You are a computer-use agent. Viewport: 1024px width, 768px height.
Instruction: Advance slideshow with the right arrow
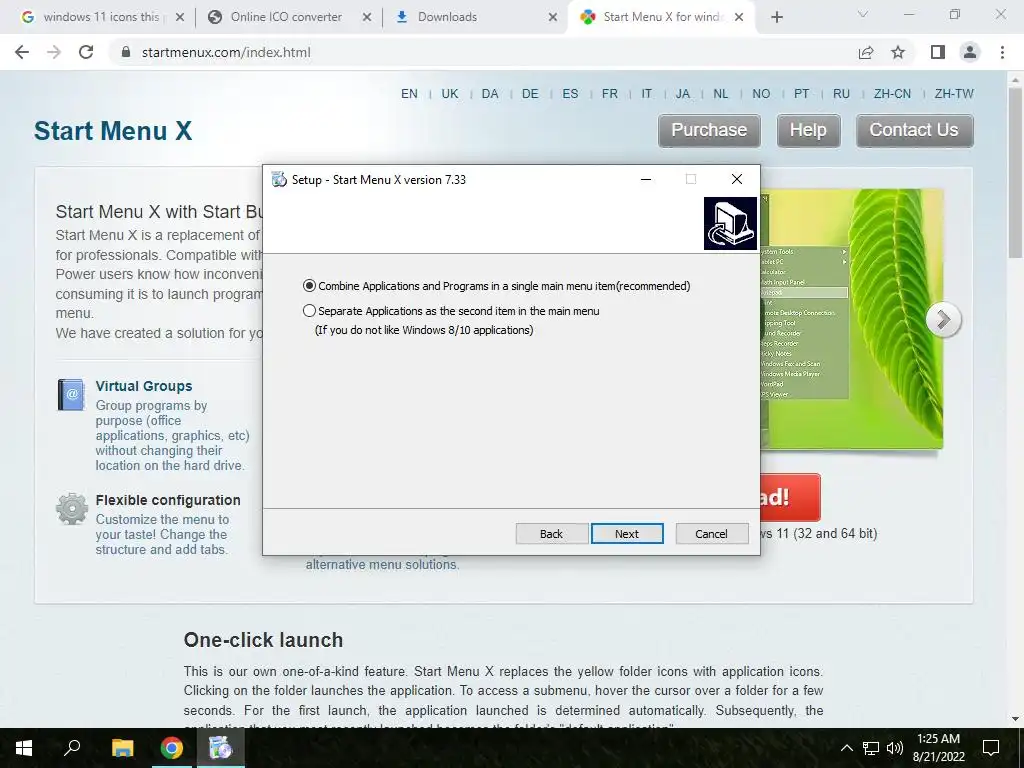(943, 320)
